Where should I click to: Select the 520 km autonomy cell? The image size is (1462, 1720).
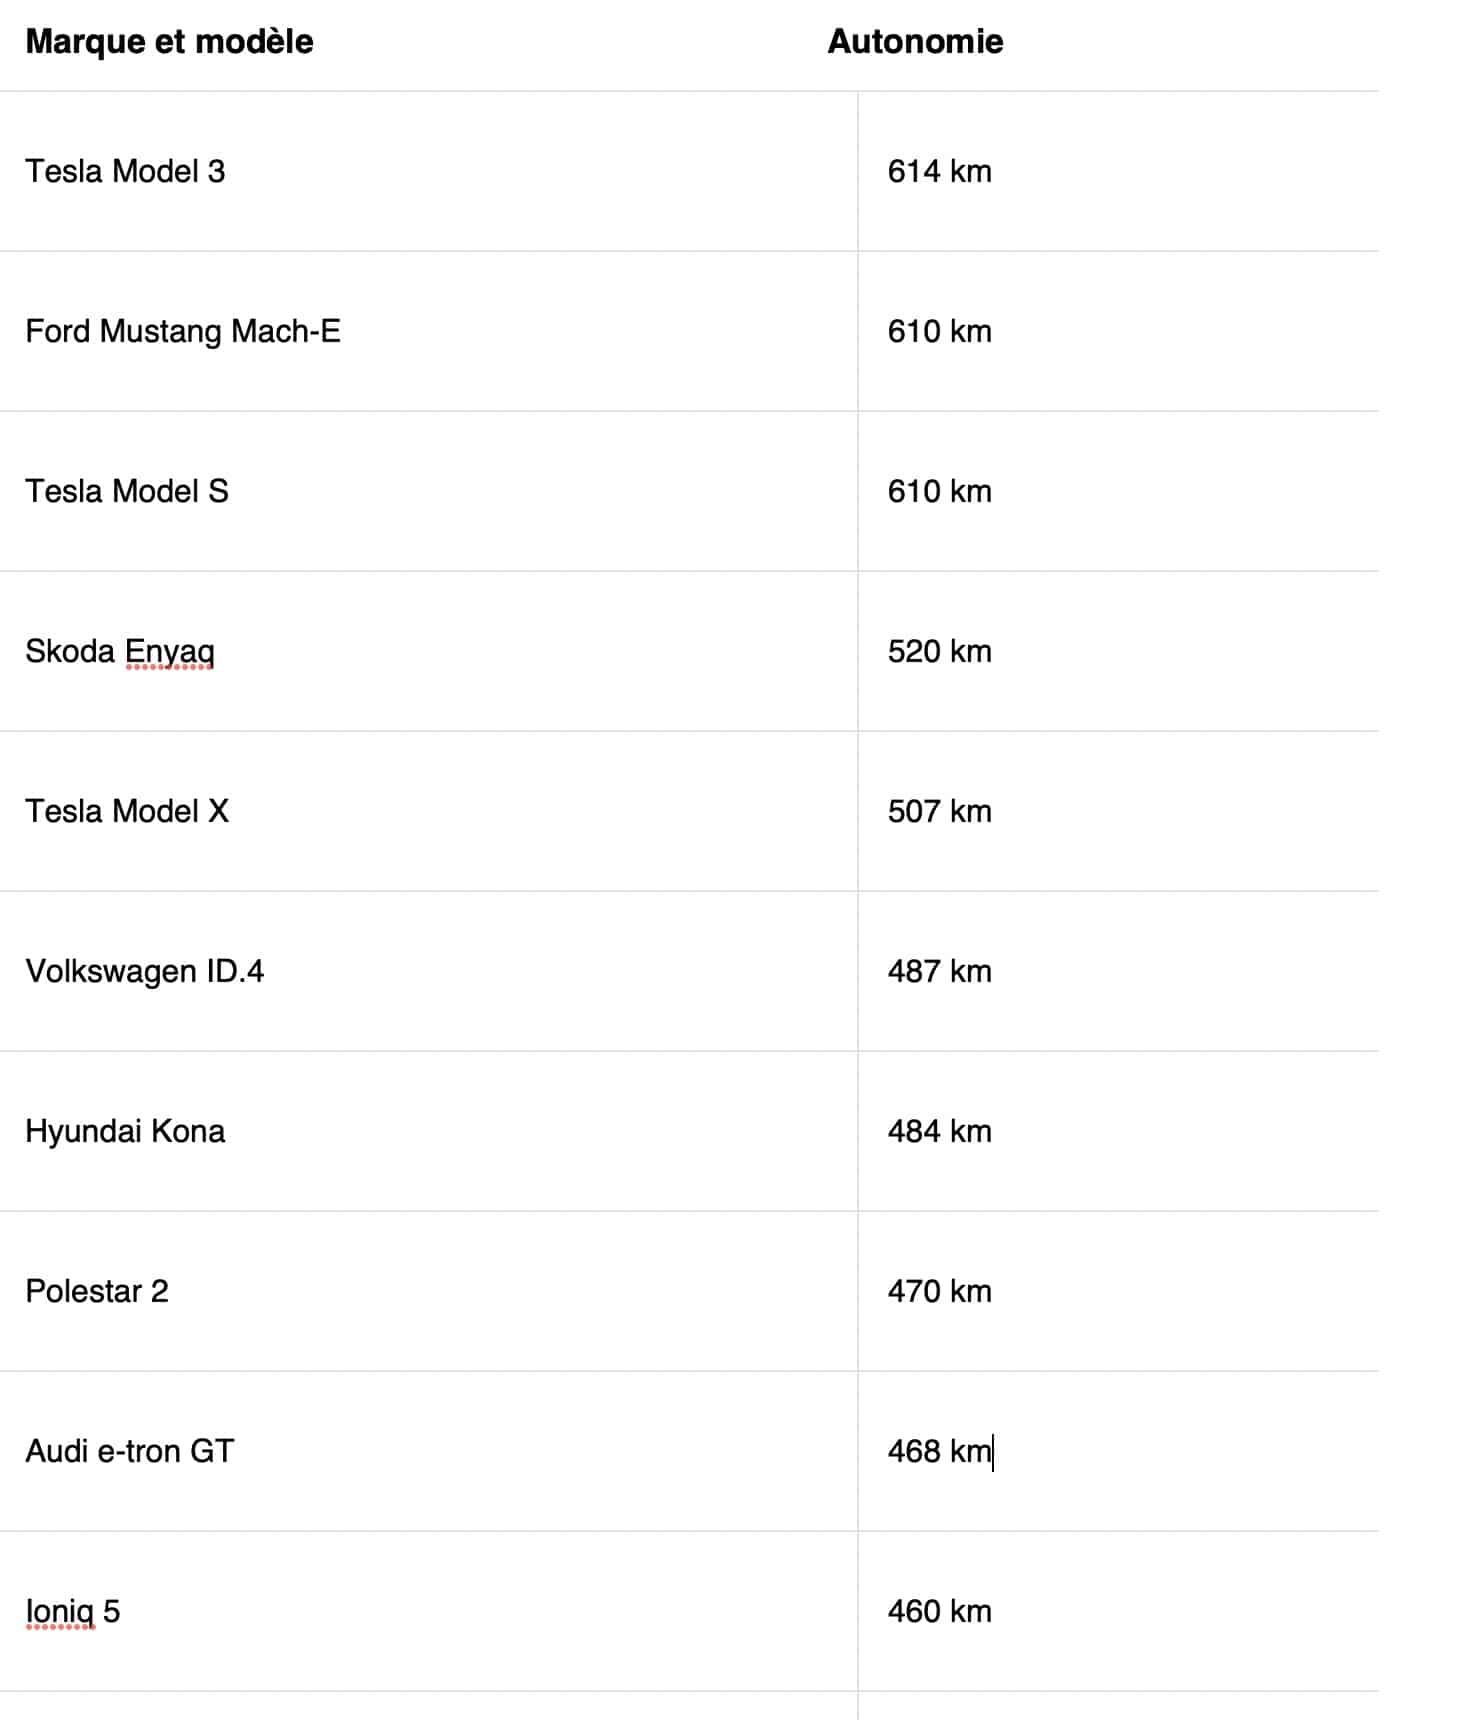(1118, 651)
